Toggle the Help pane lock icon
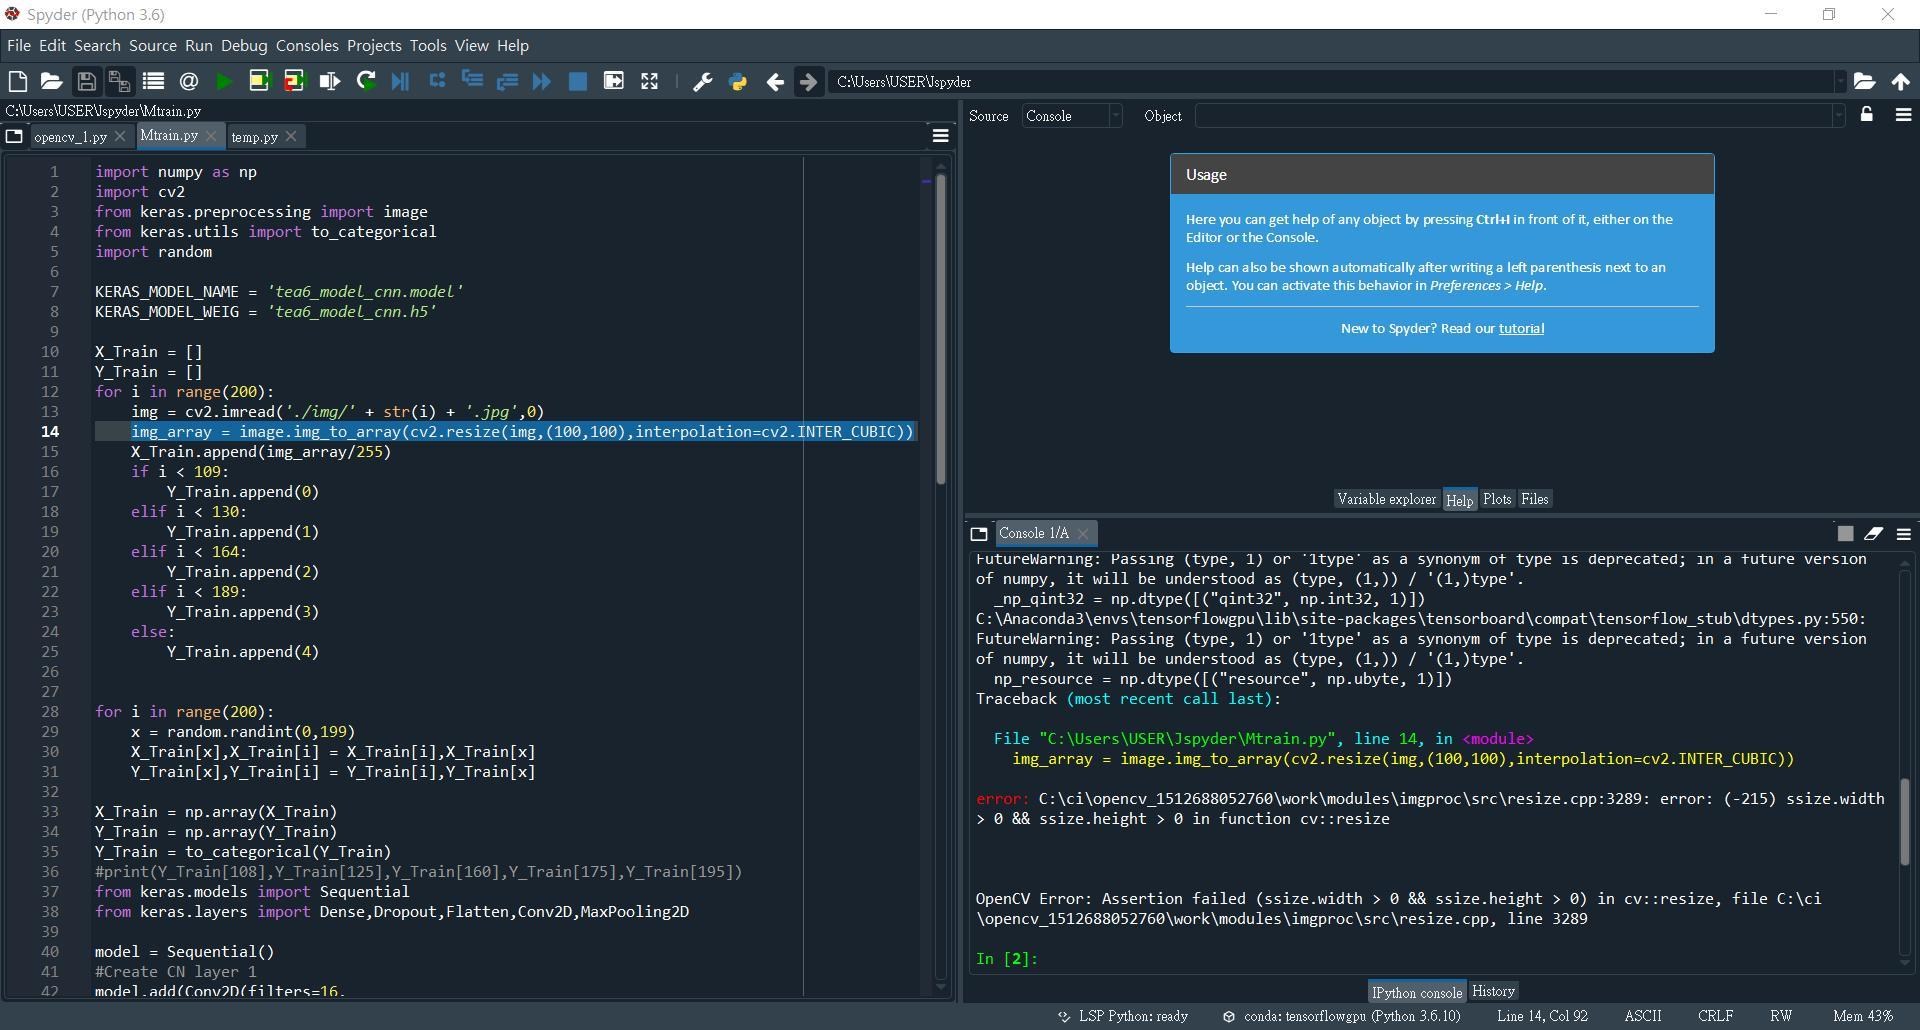Viewport: 1920px width, 1030px height. (1866, 115)
